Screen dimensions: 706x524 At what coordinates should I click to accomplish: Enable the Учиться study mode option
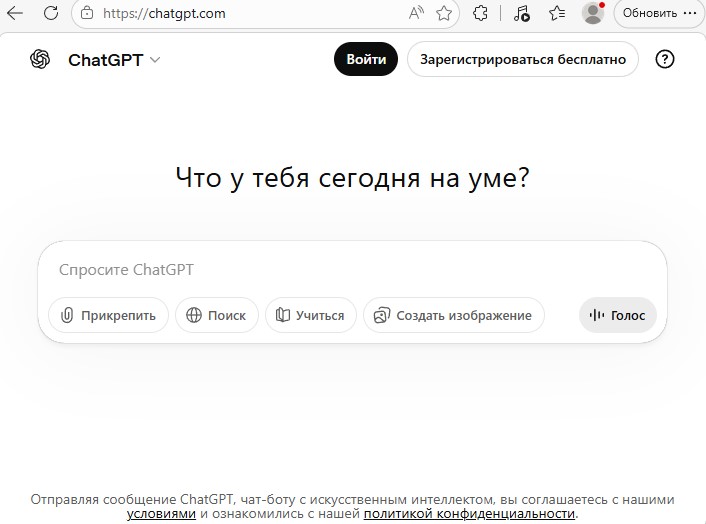coord(311,315)
